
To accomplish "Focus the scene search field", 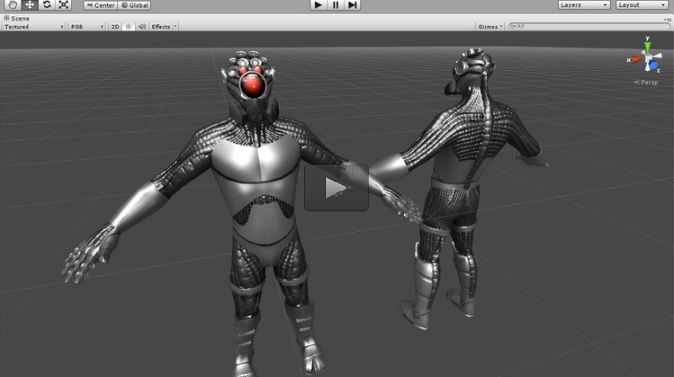I will coord(588,26).
